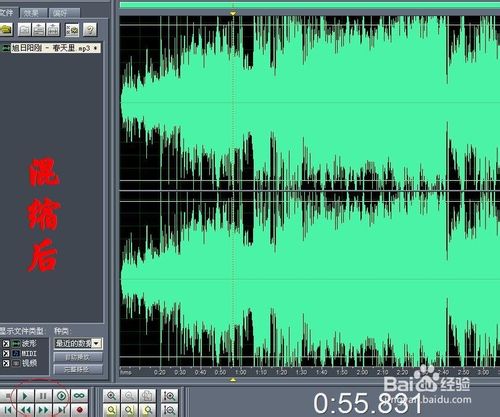The image size is (500, 417).
Task: Zoom out vertically on the waveform
Action: click(169, 410)
